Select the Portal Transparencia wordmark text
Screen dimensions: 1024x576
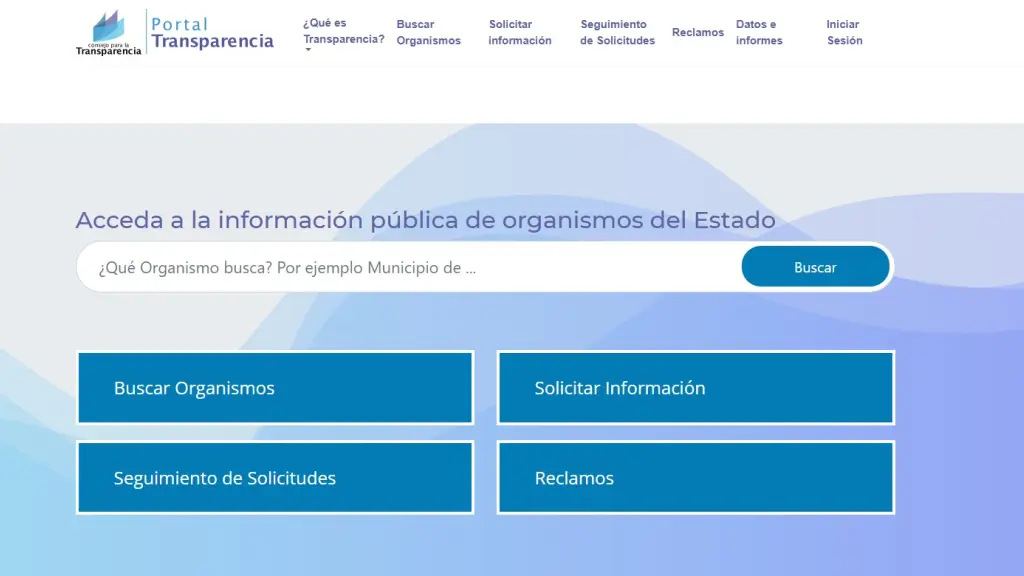[x=213, y=30]
